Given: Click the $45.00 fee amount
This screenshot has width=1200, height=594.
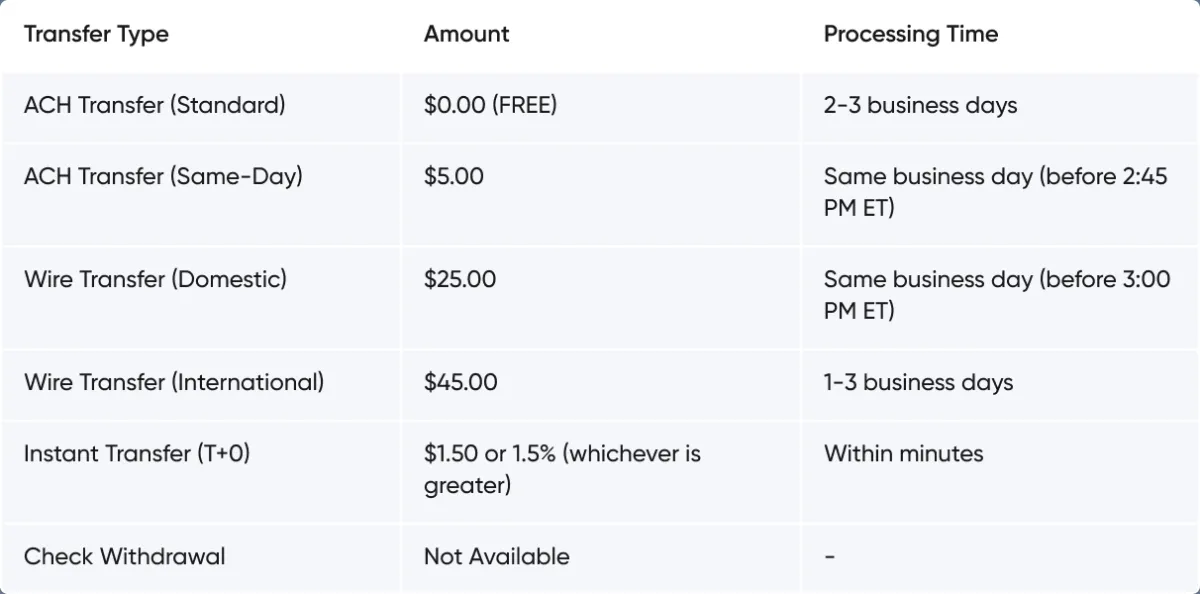Looking at the screenshot, I should click(460, 382).
